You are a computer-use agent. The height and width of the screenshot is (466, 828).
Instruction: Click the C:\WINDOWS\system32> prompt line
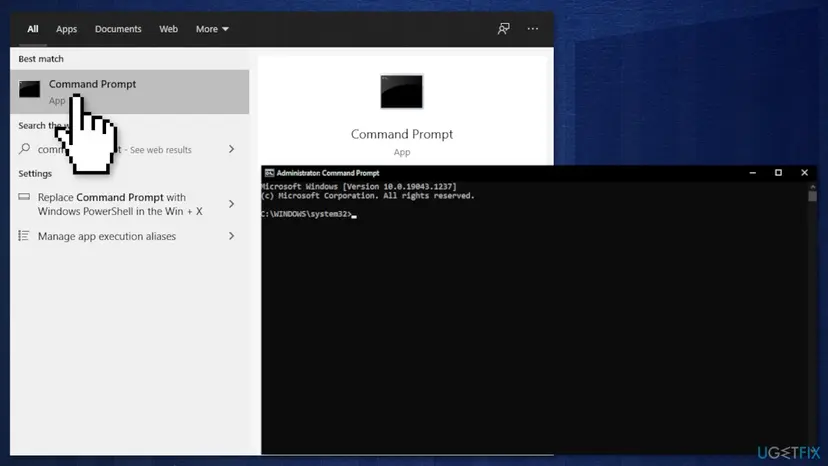pyautogui.click(x=309, y=214)
